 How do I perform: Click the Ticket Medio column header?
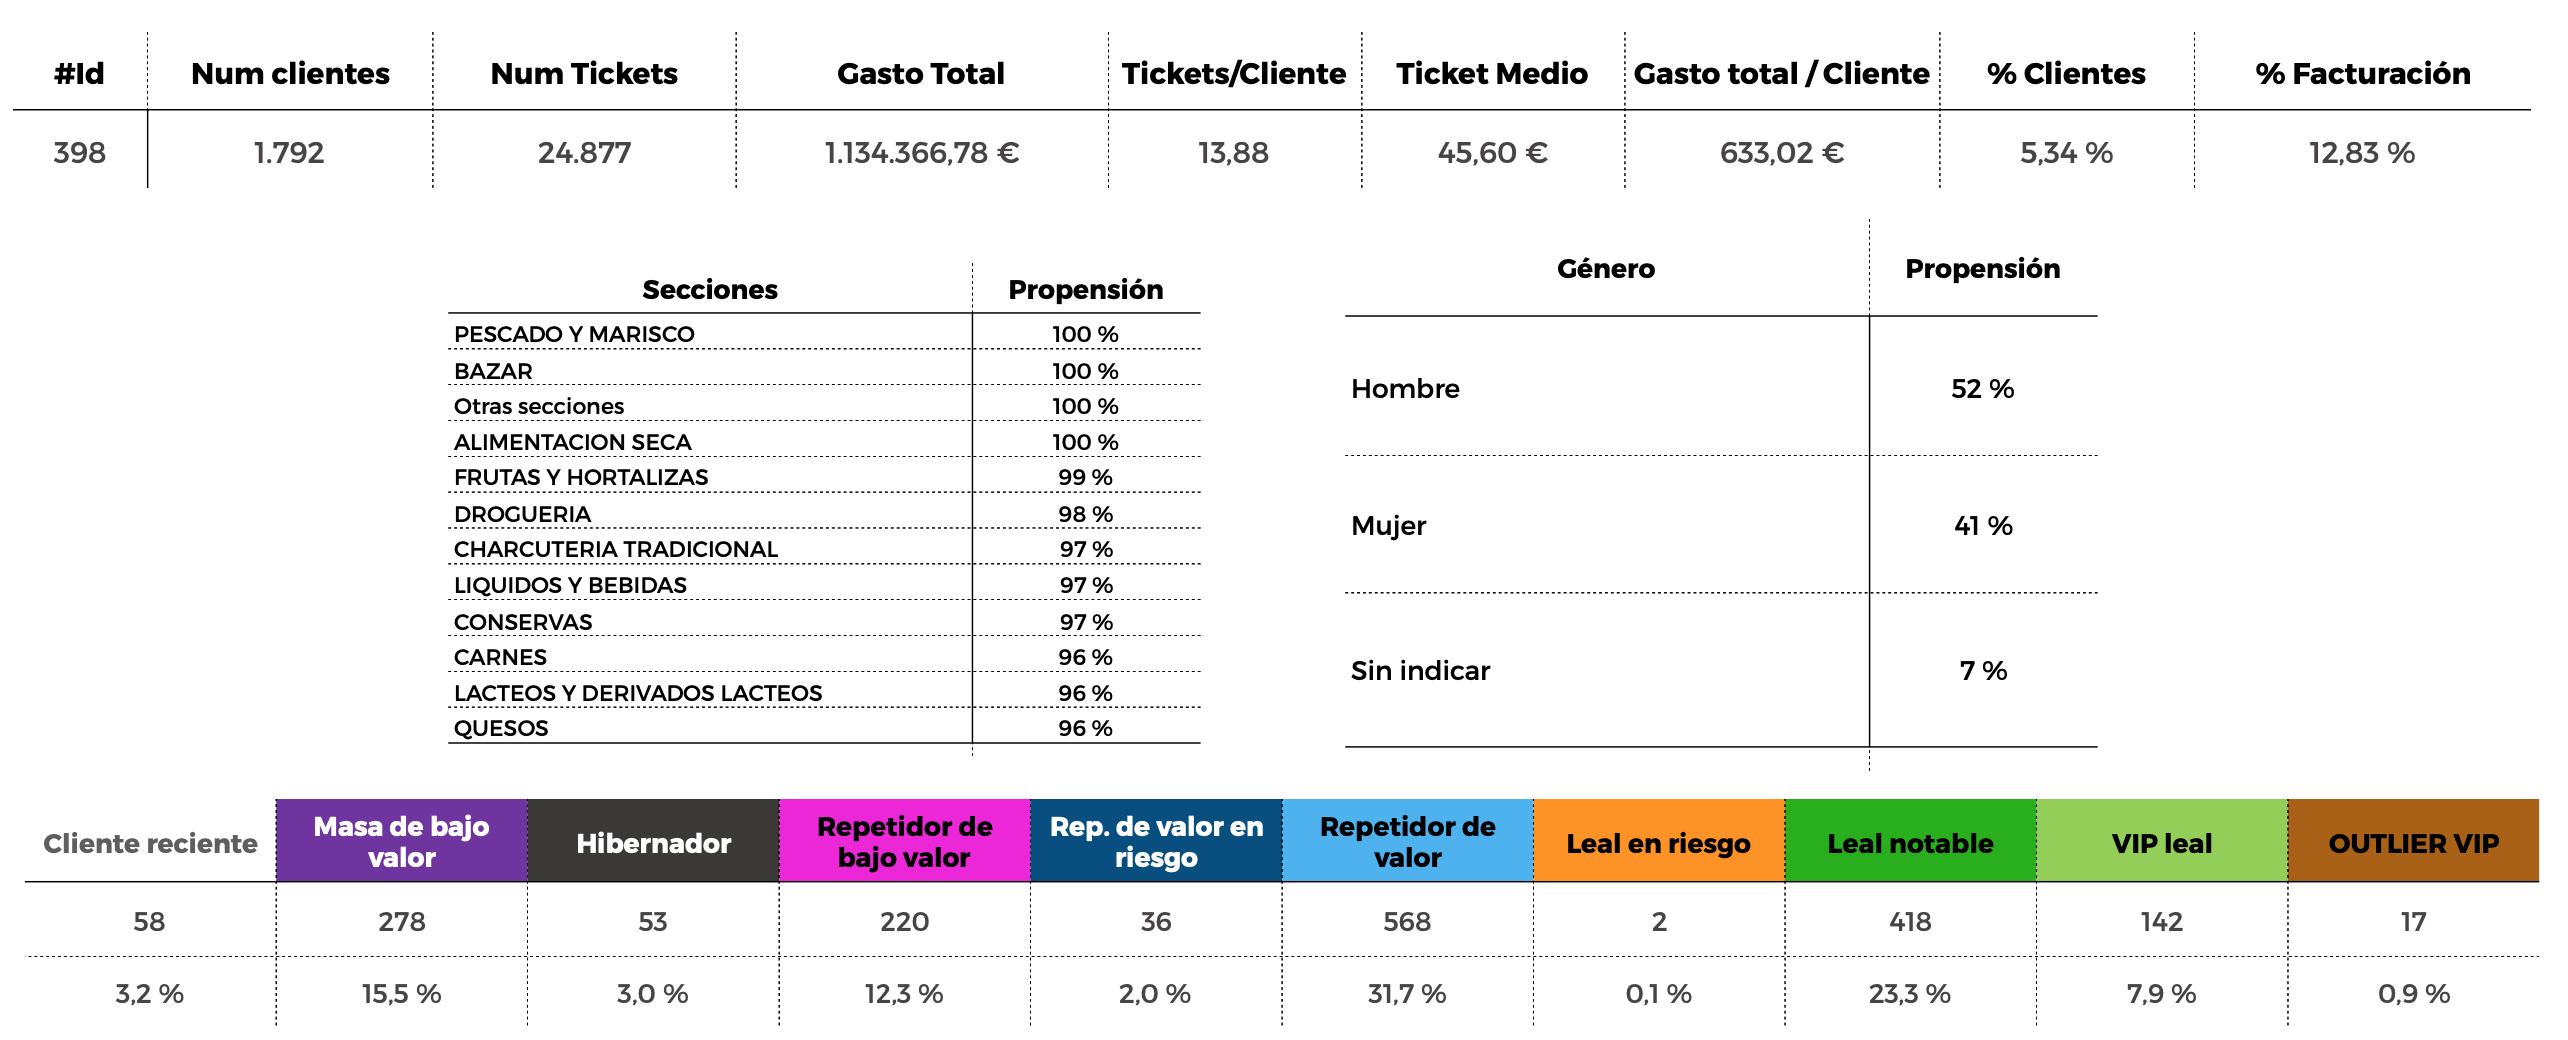1491,73
